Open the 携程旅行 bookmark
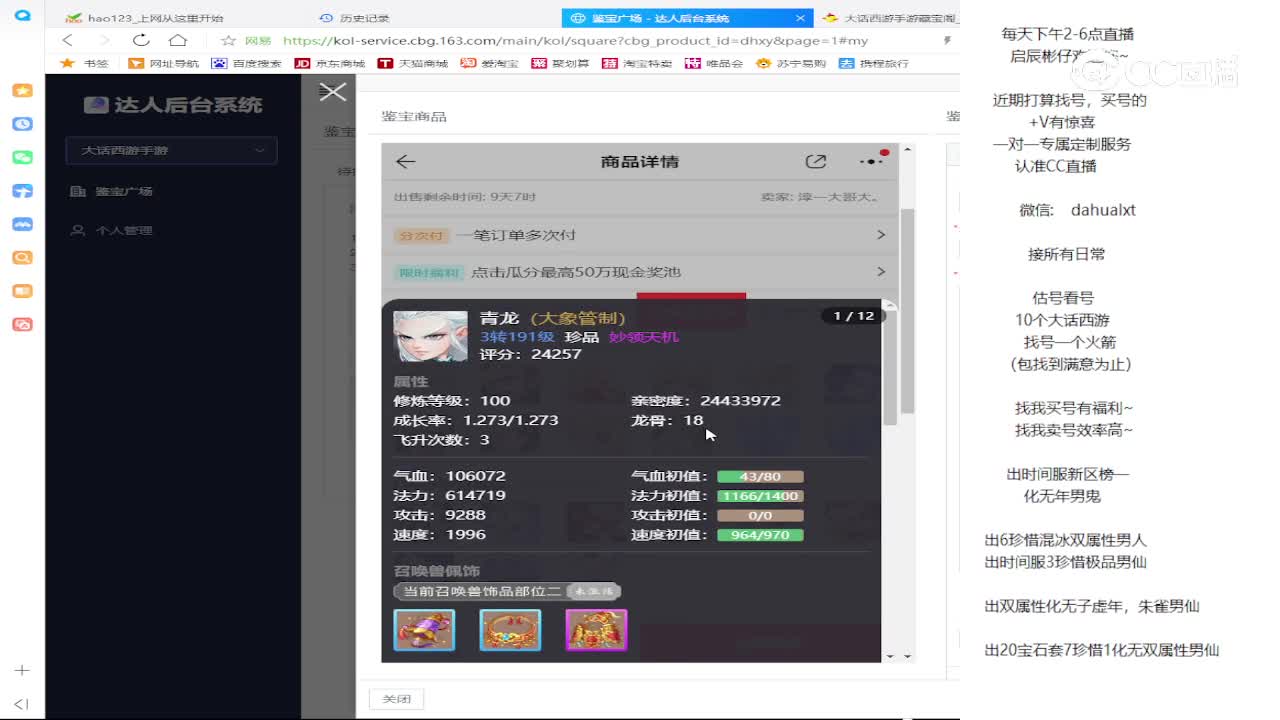The image size is (1280, 720). [x=874, y=63]
